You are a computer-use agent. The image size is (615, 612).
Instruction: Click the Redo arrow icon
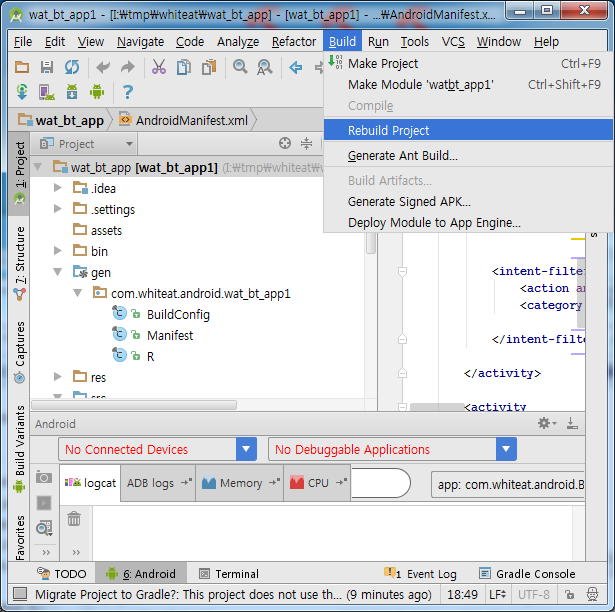click(127, 67)
